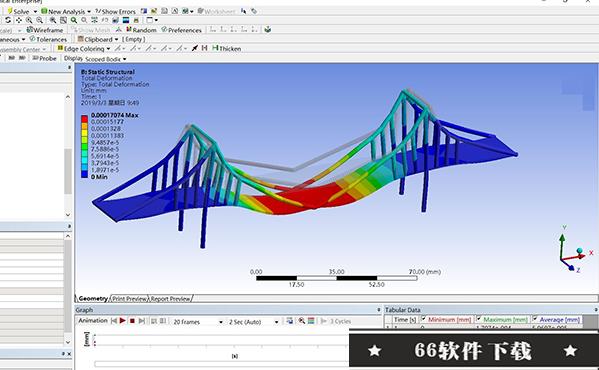This screenshot has width=599, height=370.
Task: Open the Solve dropdown arrow
Action: (x=35, y=11)
